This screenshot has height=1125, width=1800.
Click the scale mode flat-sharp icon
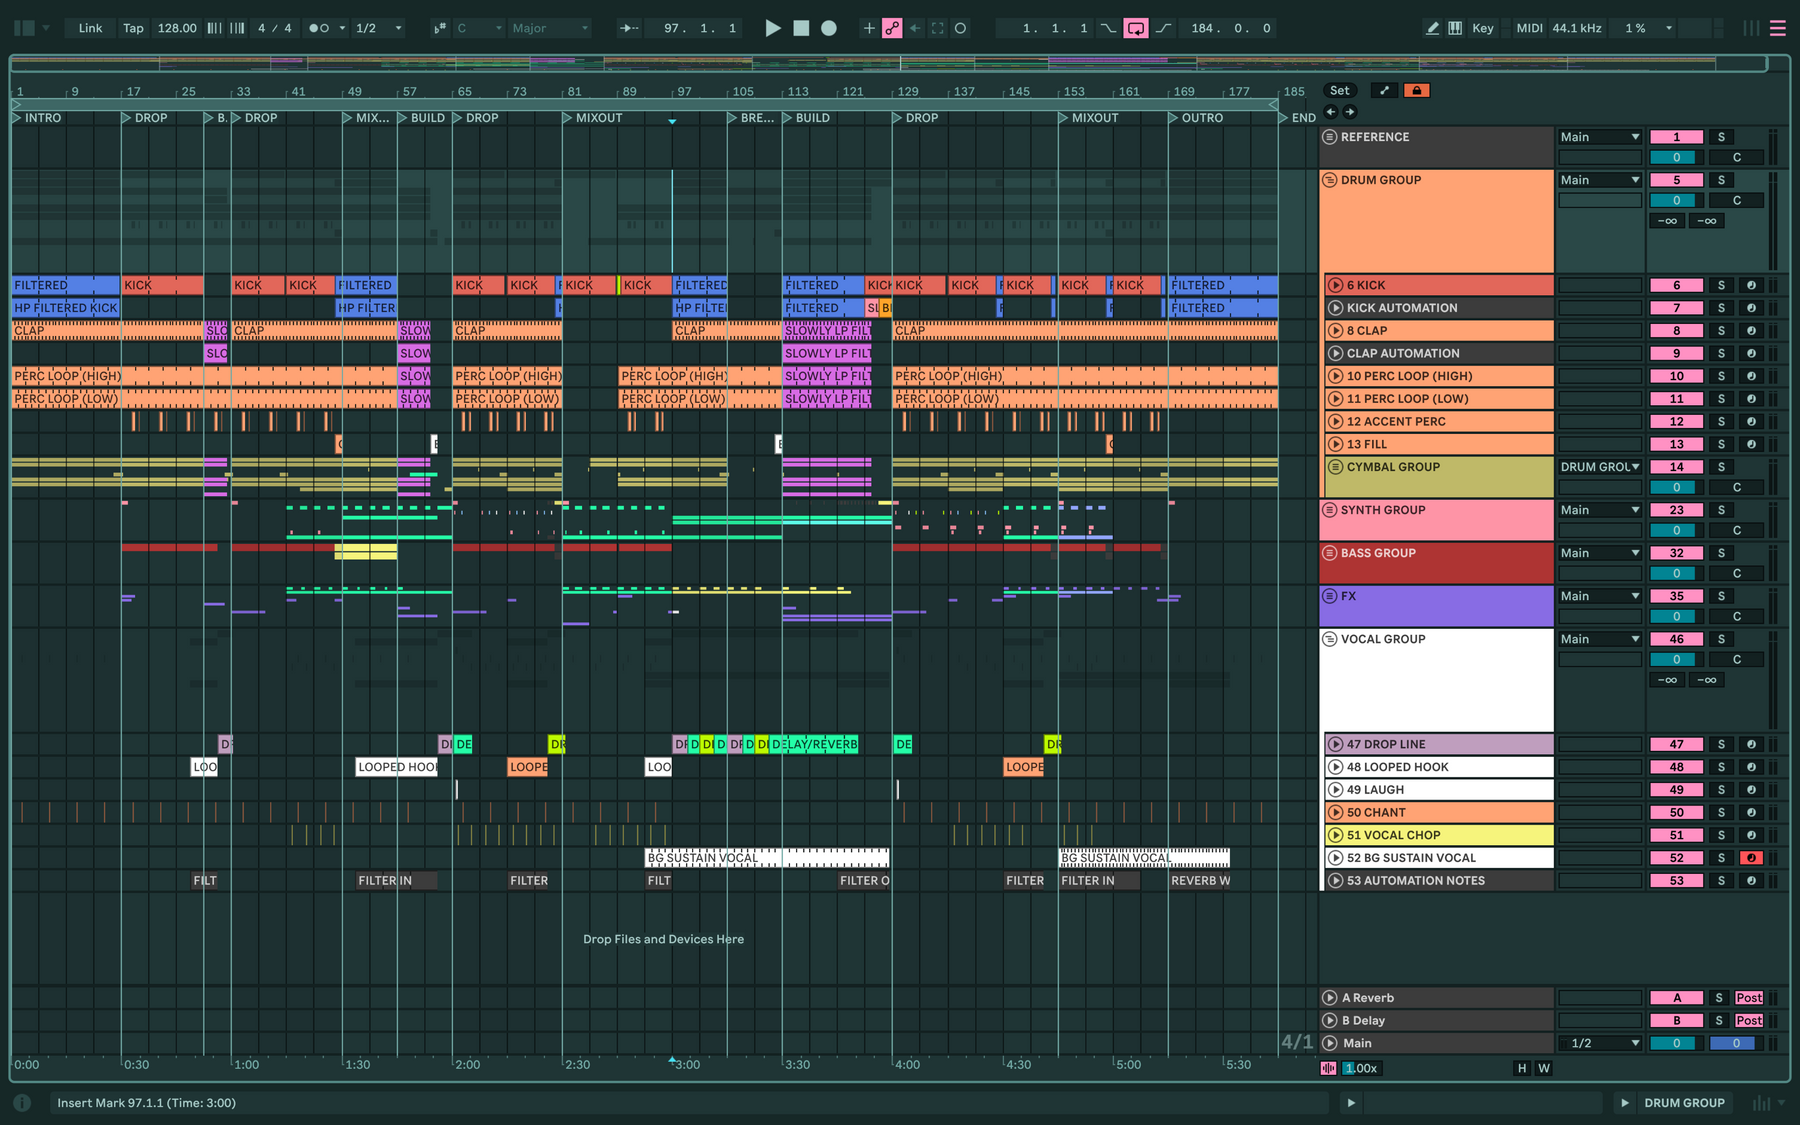[440, 28]
